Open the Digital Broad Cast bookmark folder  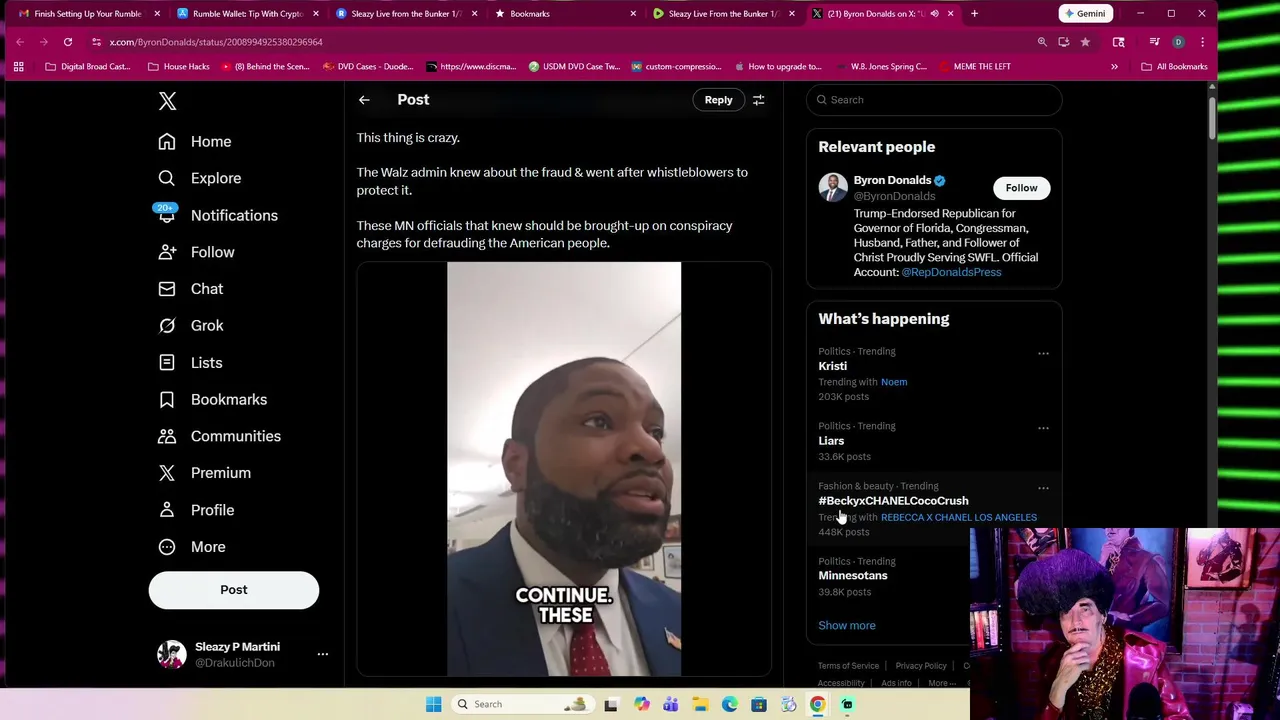(88, 67)
